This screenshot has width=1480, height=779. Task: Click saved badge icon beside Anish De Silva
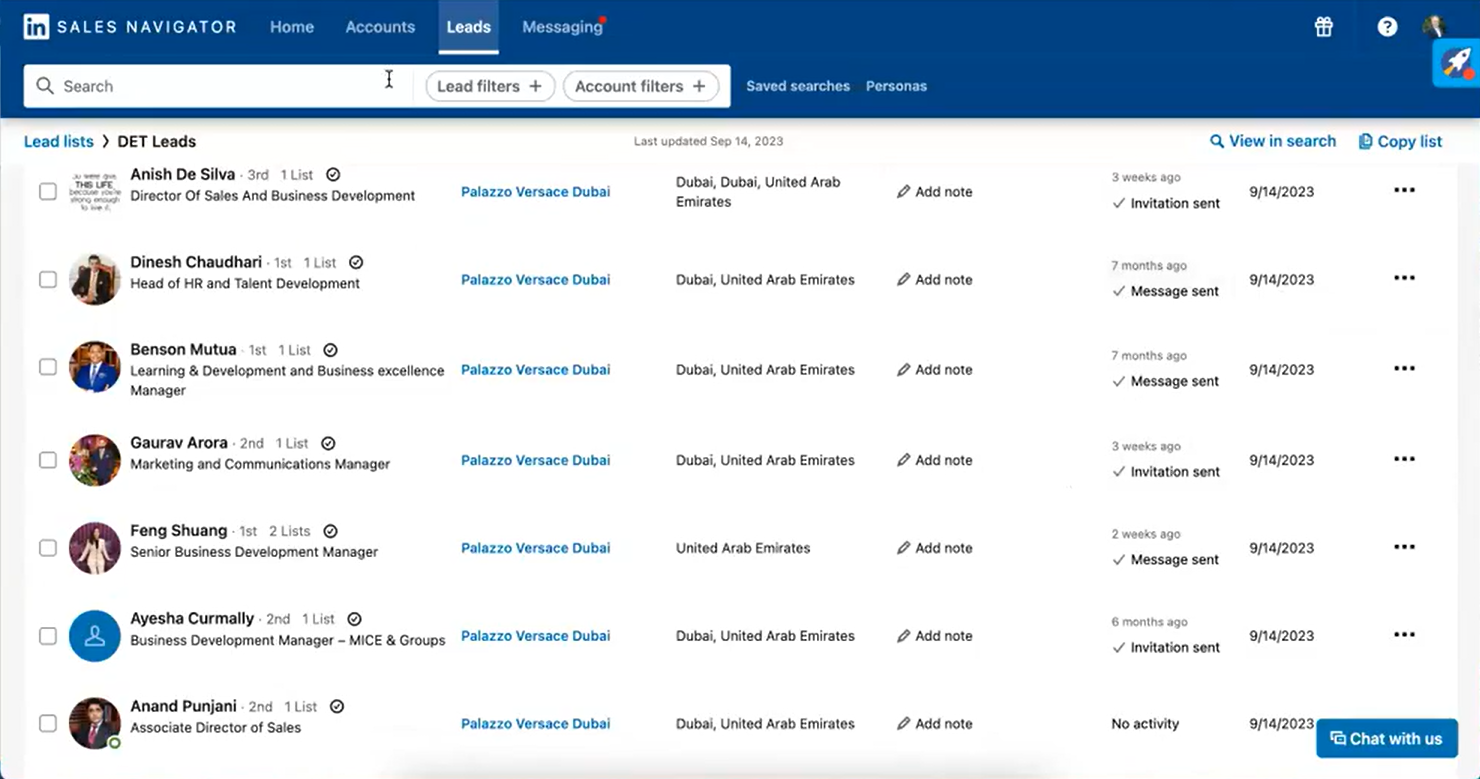pos(333,174)
